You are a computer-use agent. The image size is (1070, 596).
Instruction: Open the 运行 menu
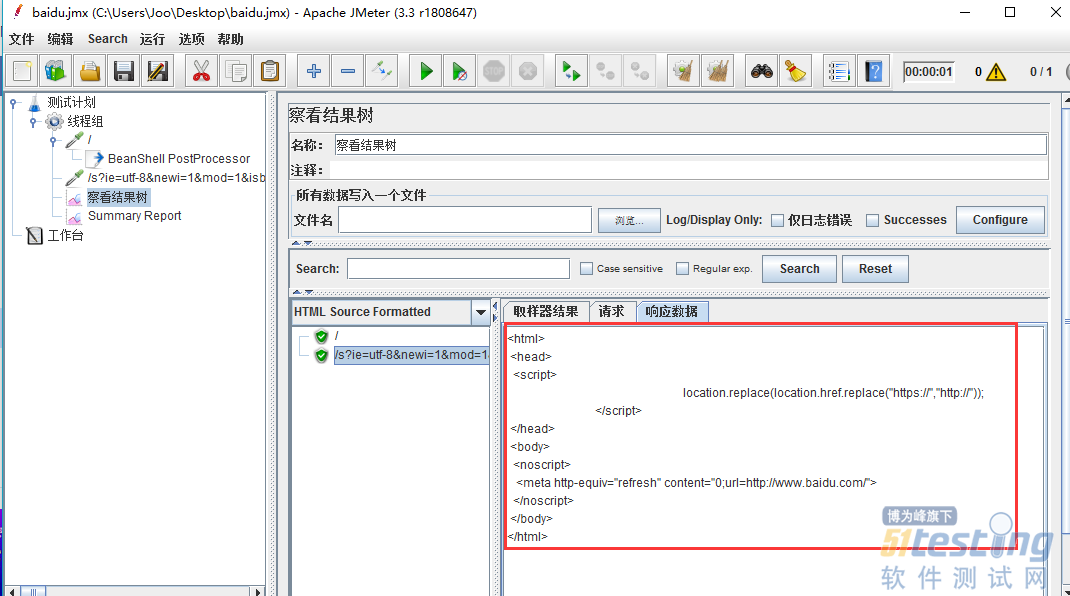152,39
